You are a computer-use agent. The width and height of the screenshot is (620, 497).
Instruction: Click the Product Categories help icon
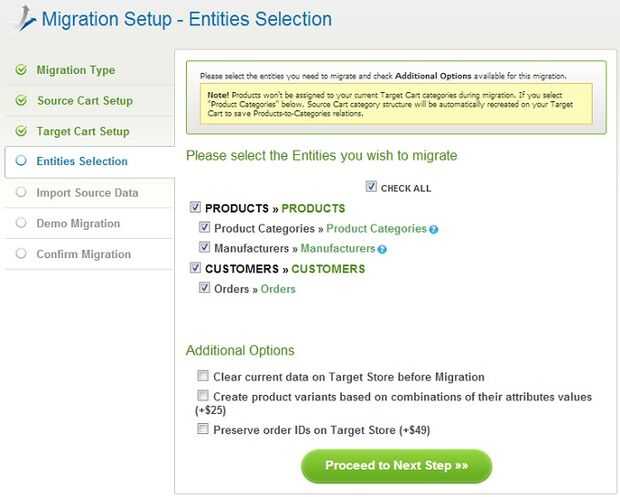click(x=434, y=230)
